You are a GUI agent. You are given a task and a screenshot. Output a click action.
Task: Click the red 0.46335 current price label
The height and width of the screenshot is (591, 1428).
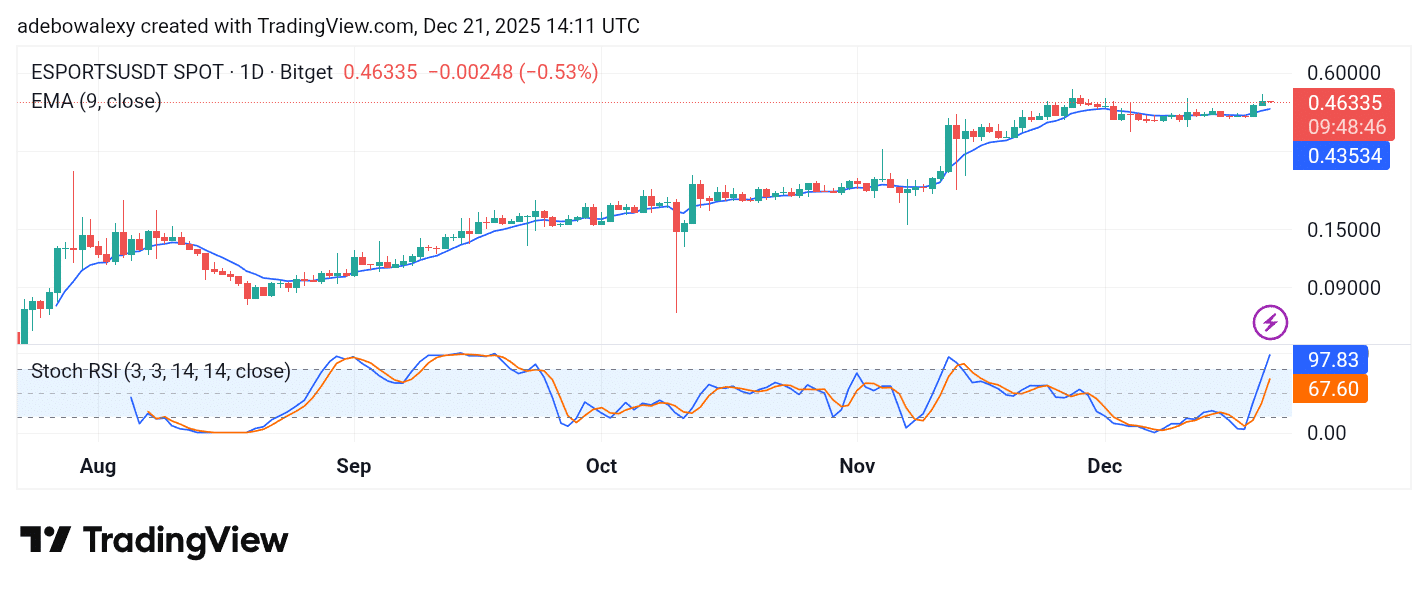click(x=1340, y=102)
